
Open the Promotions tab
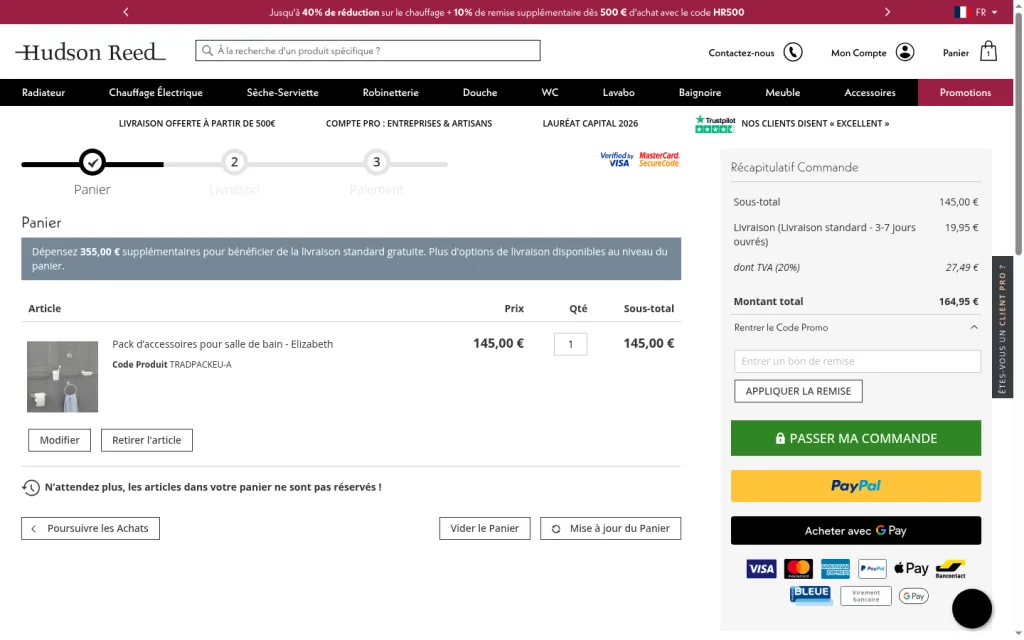click(x=965, y=93)
